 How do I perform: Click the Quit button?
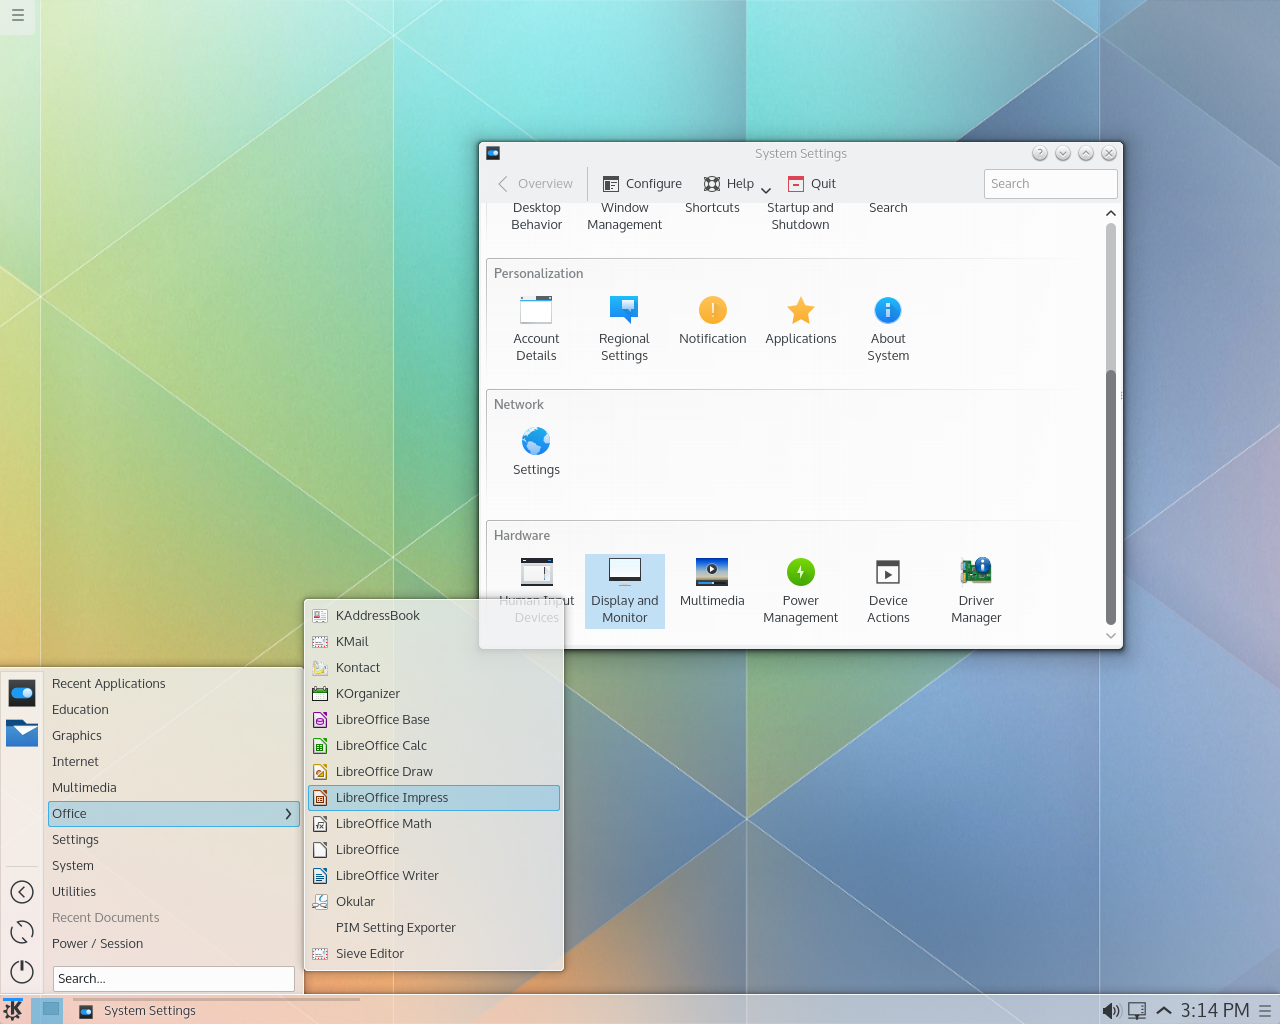pos(812,184)
